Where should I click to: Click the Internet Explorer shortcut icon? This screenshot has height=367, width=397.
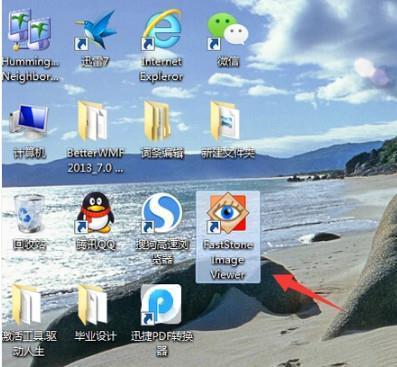click(x=162, y=30)
